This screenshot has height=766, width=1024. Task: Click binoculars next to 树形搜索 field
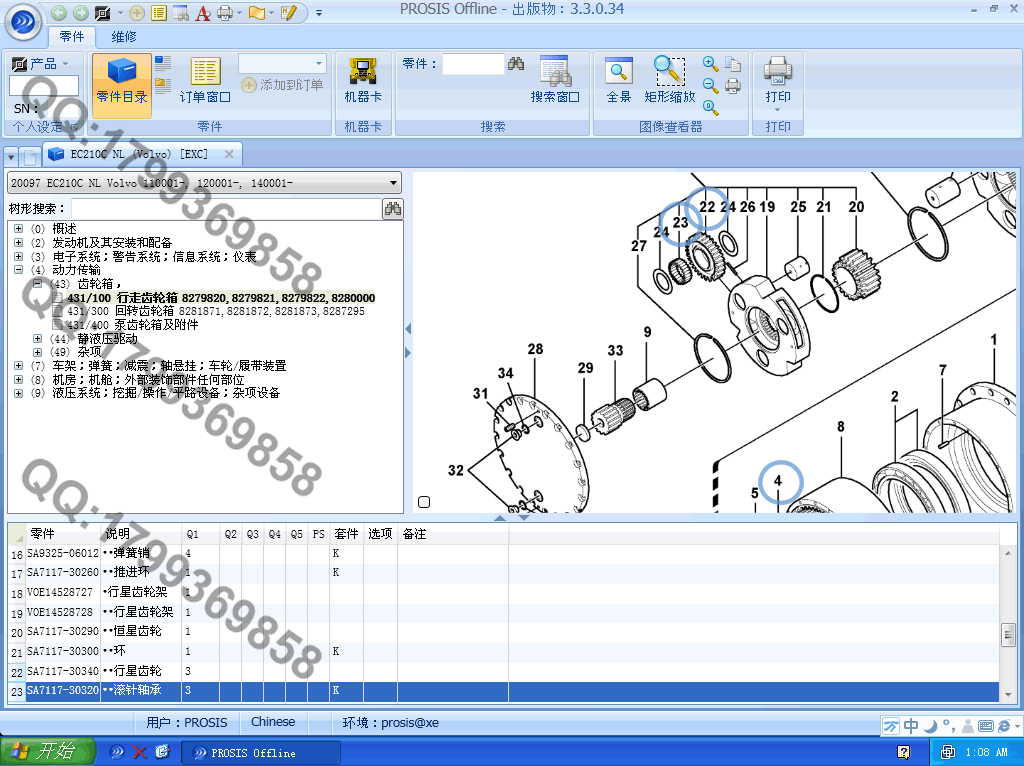(392, 208)
